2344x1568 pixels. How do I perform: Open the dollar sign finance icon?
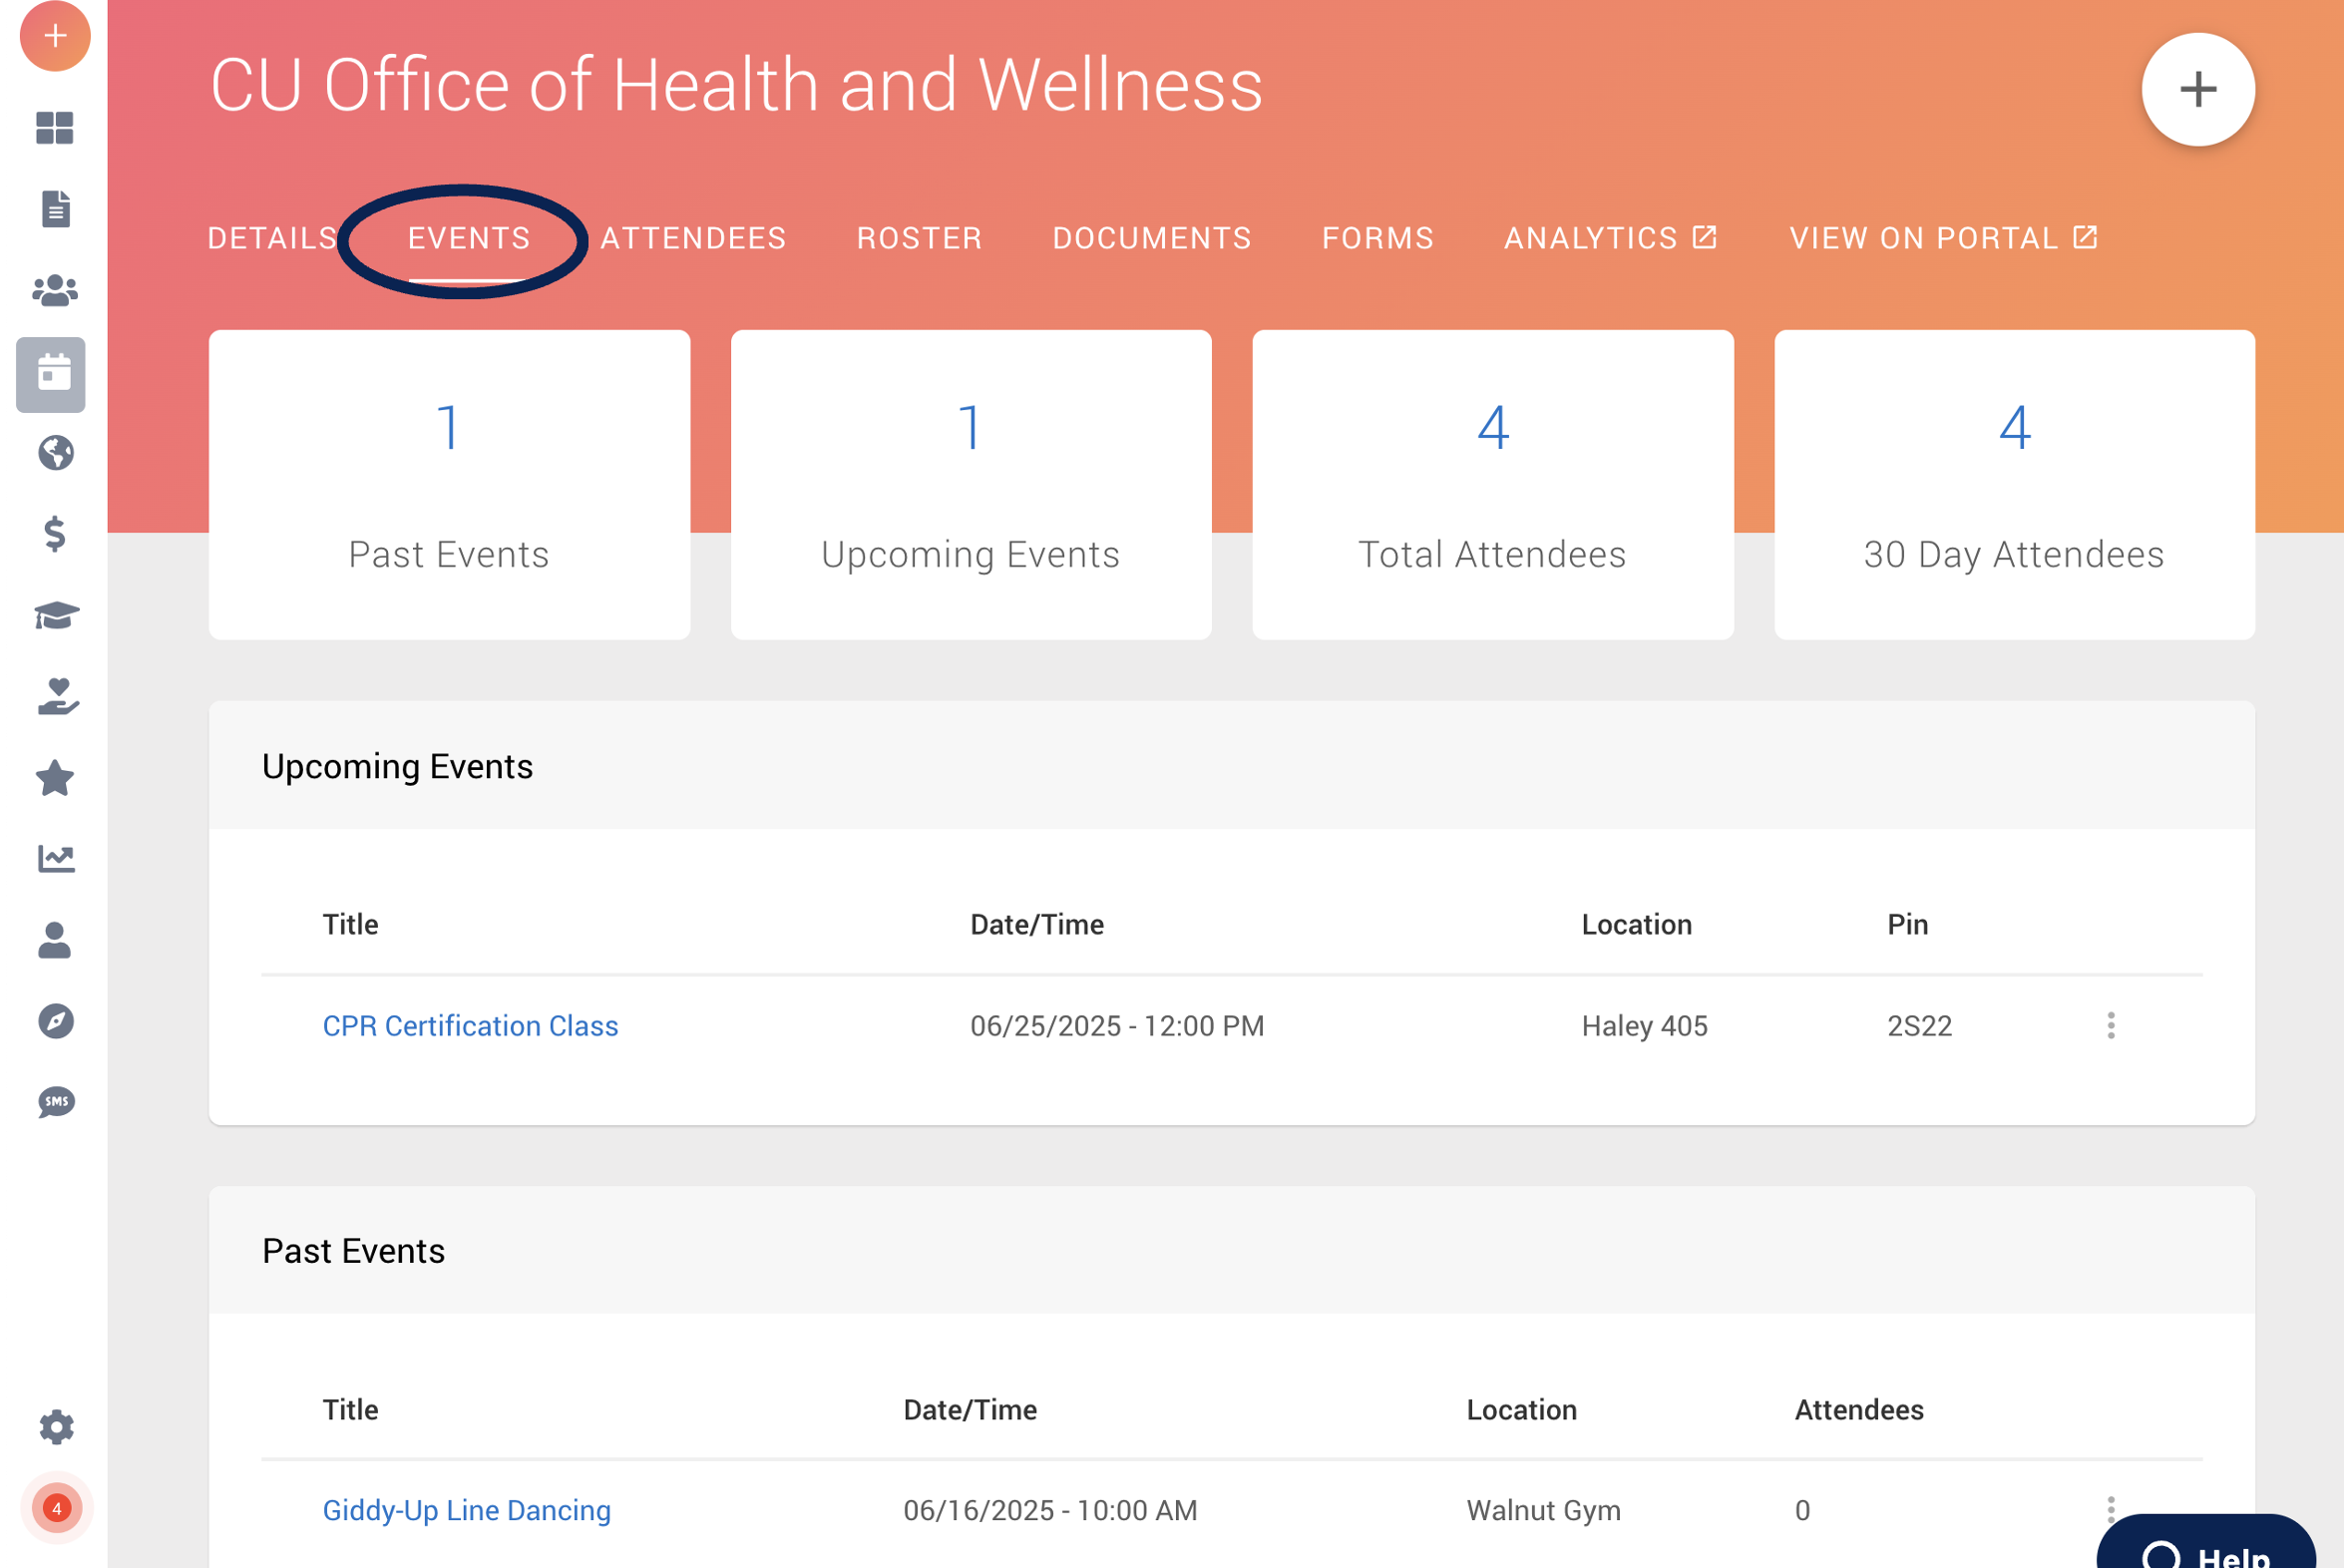55,534
